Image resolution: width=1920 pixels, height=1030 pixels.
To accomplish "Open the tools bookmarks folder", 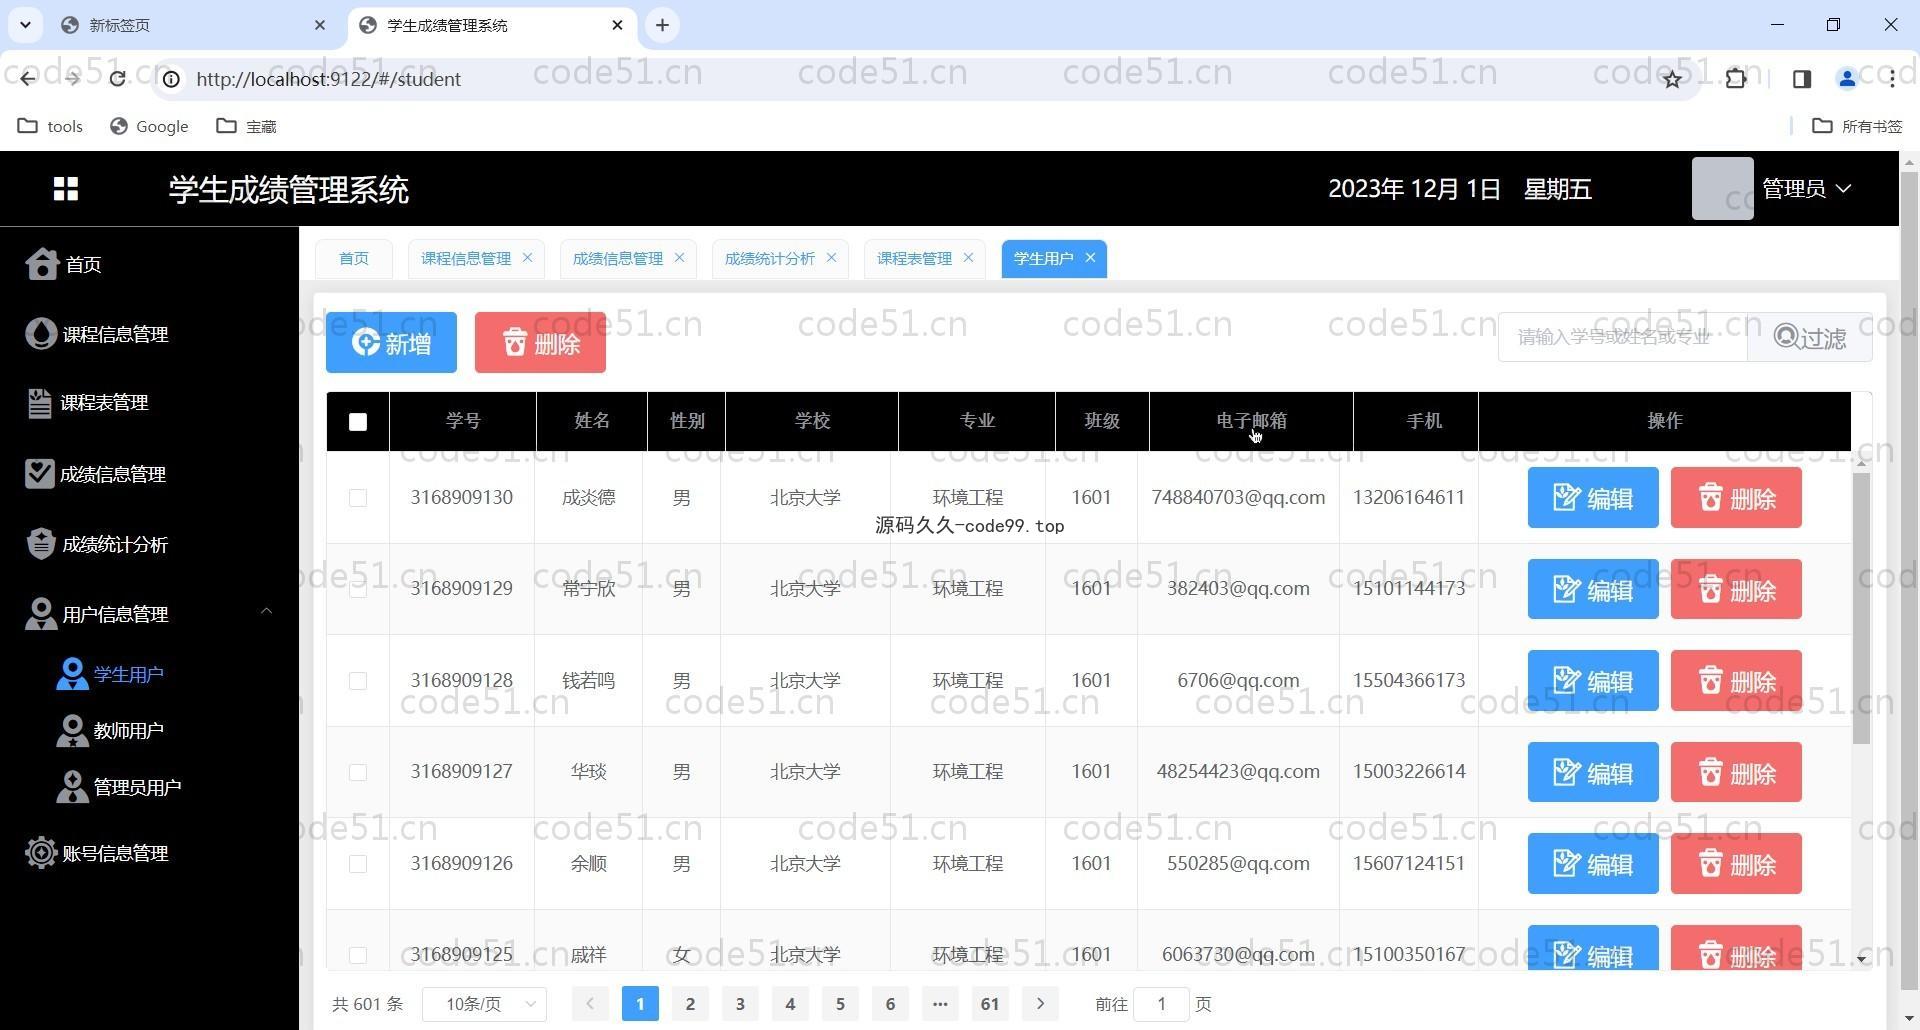I will tap(50, 126).
